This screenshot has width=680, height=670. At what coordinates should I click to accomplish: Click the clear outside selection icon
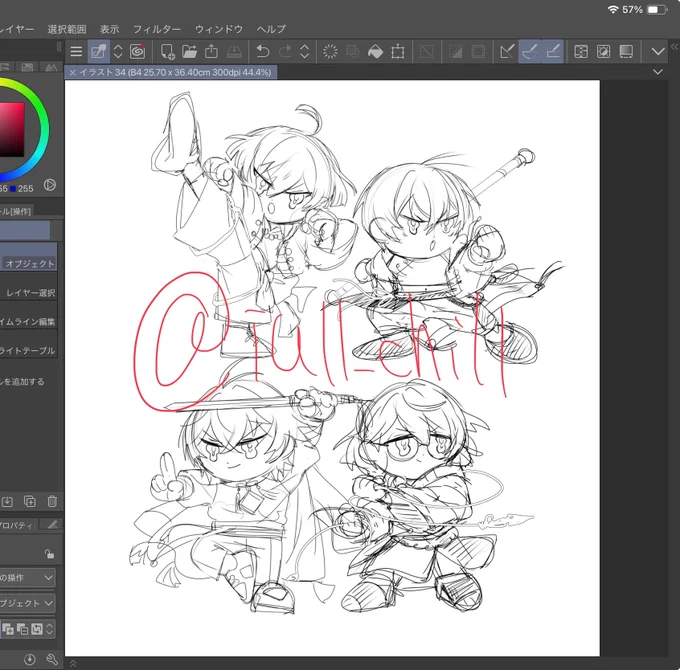tap(353, 52)
